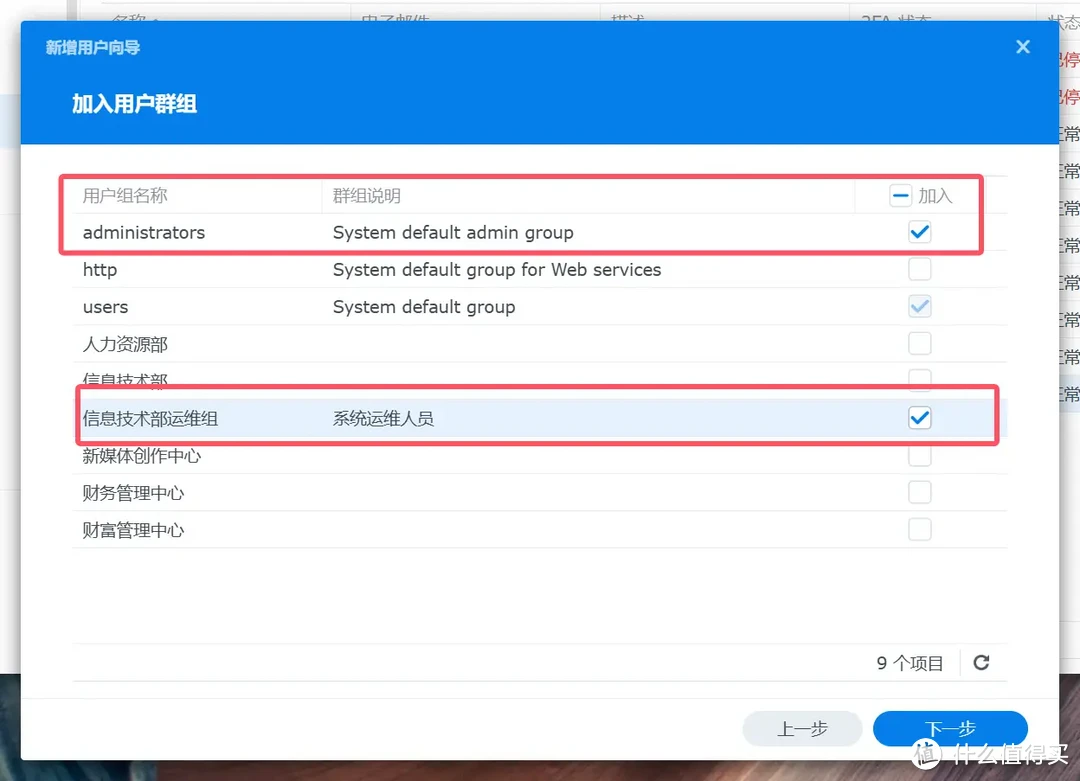The width and height of the screenshot is (1080, 781).
Task: Click the 下一步 button
Action: (949, 728)
